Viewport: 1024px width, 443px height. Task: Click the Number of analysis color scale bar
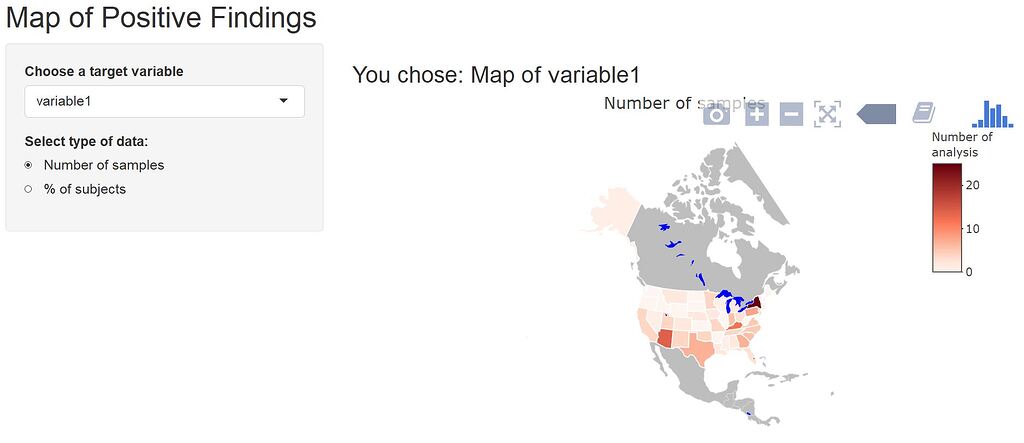click(x=947, y=218)
